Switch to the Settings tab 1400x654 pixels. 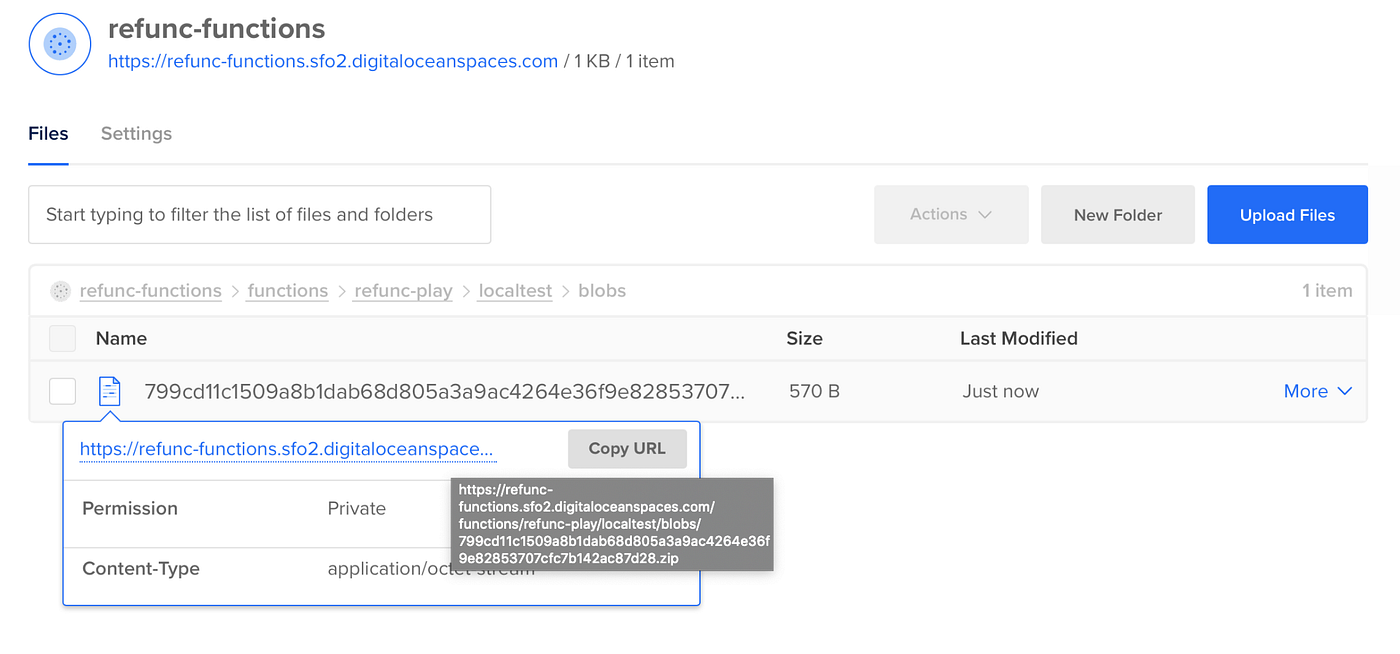(136, 133)
